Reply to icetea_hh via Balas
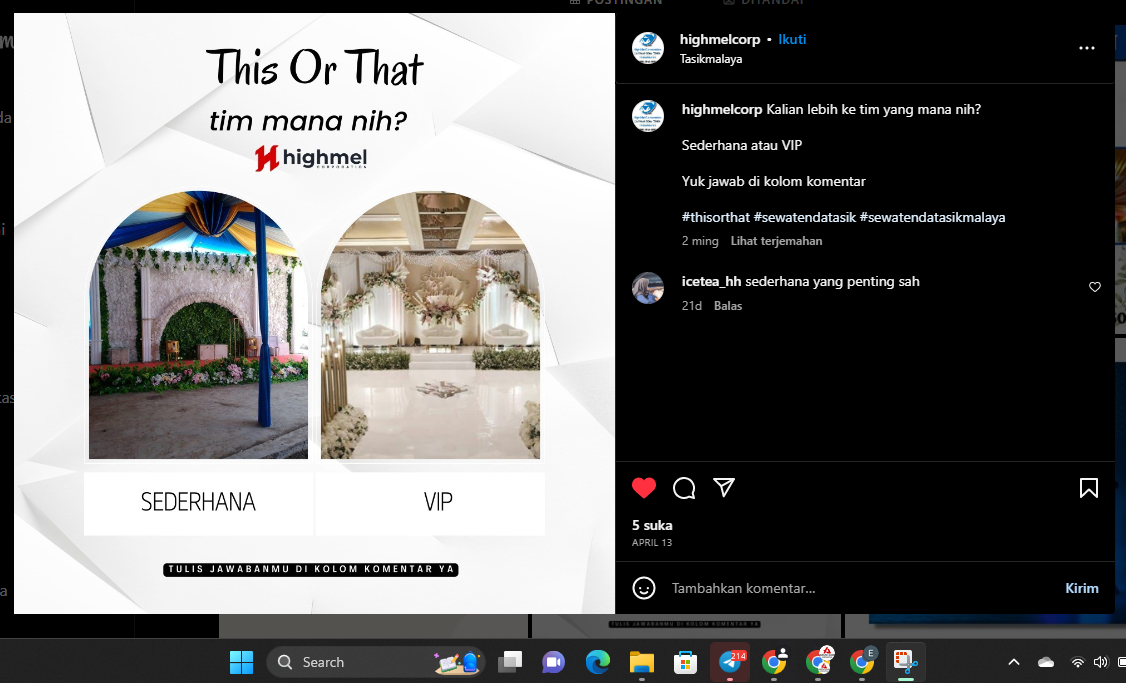 pyautogui.click(x=727, y=306)
